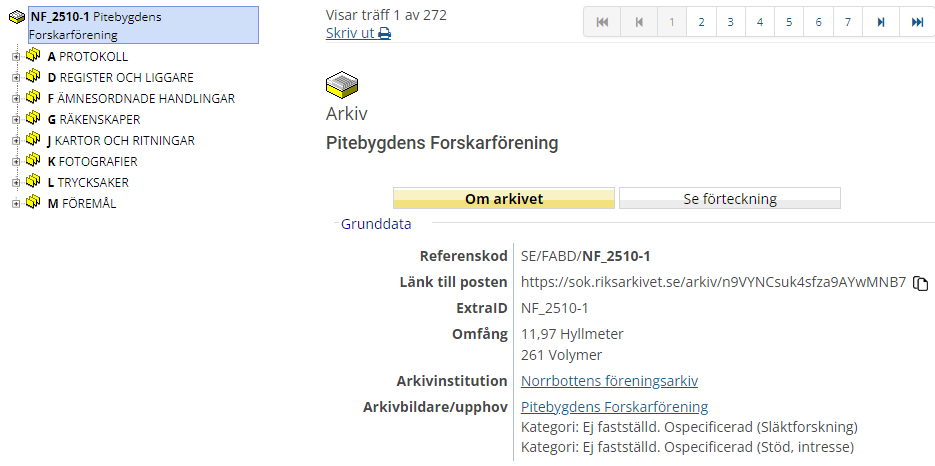Click the A PROTOKOLL series box icon

(33, 56)
